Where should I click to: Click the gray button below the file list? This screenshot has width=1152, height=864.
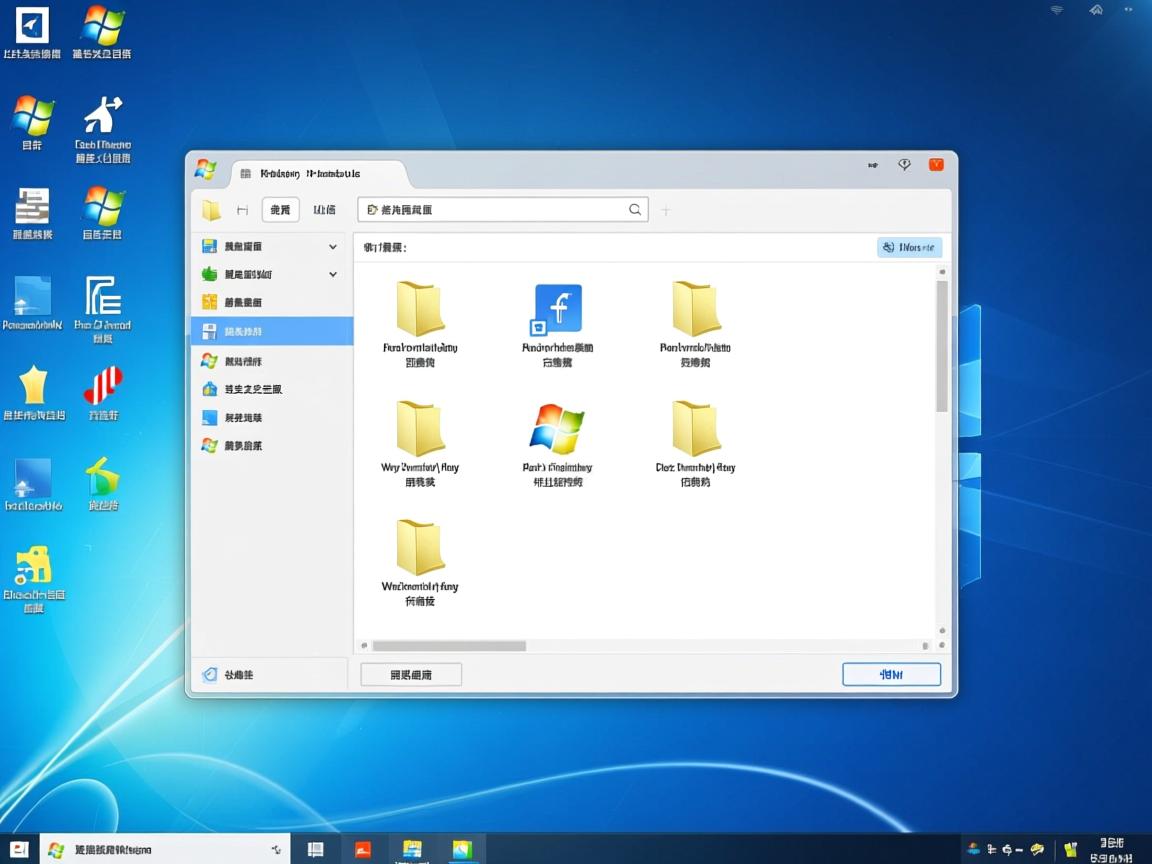point(411,675)
